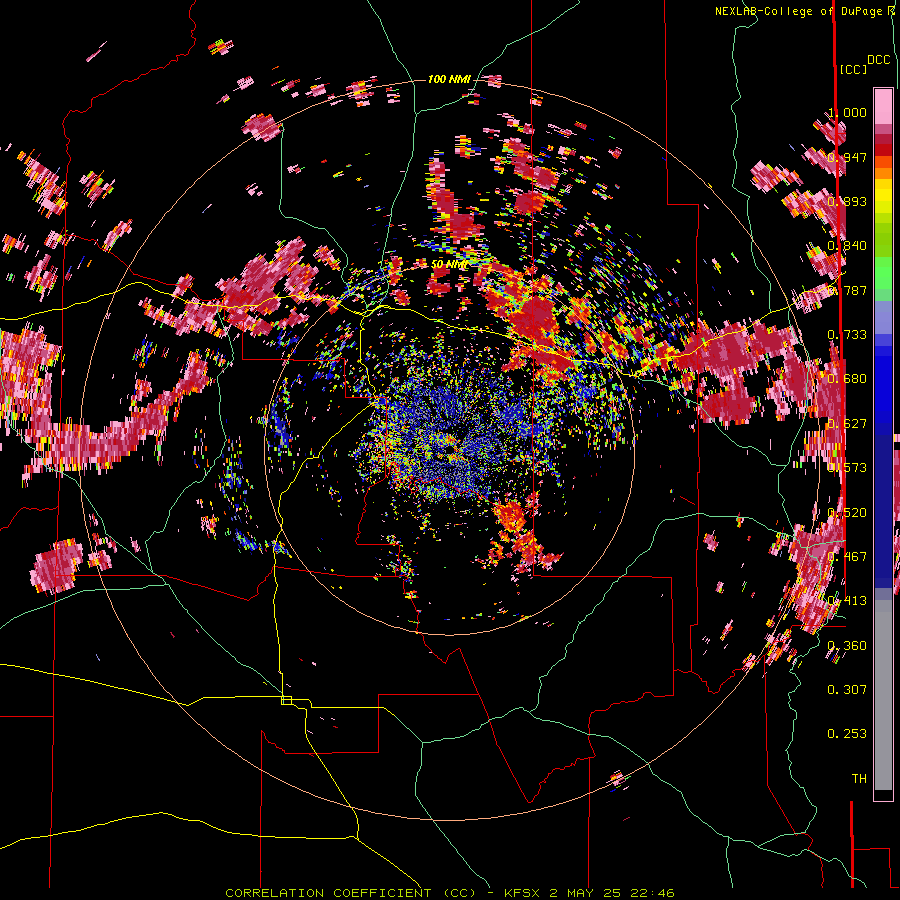Click the "DCC" label above the legend
The width and height of the screenshot is (900, 900).
[x=878, y=60]
